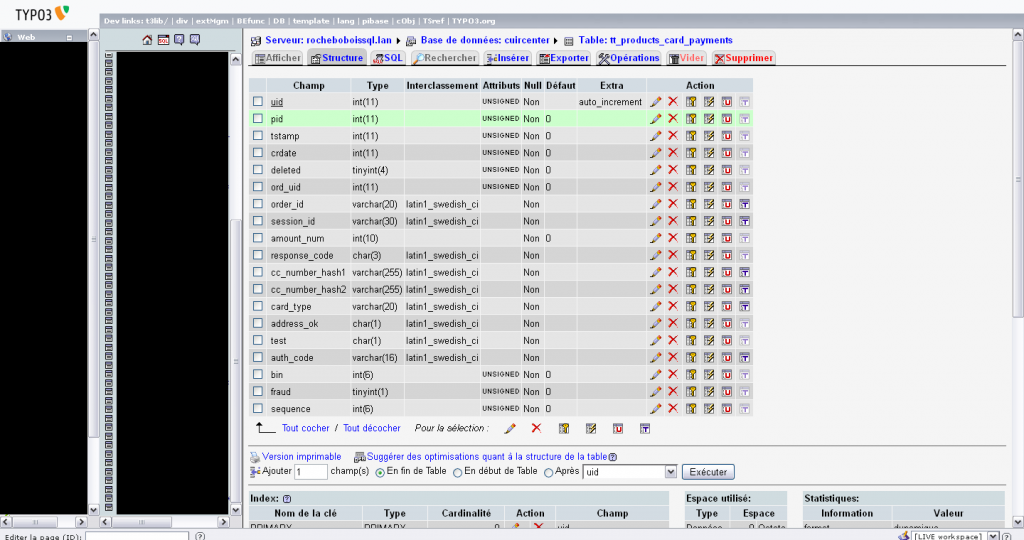Image resolution: width=1024 pixels, height=540 pixels.
Task: Click the unique index icon for order_id
Action: tap(726, 204)
